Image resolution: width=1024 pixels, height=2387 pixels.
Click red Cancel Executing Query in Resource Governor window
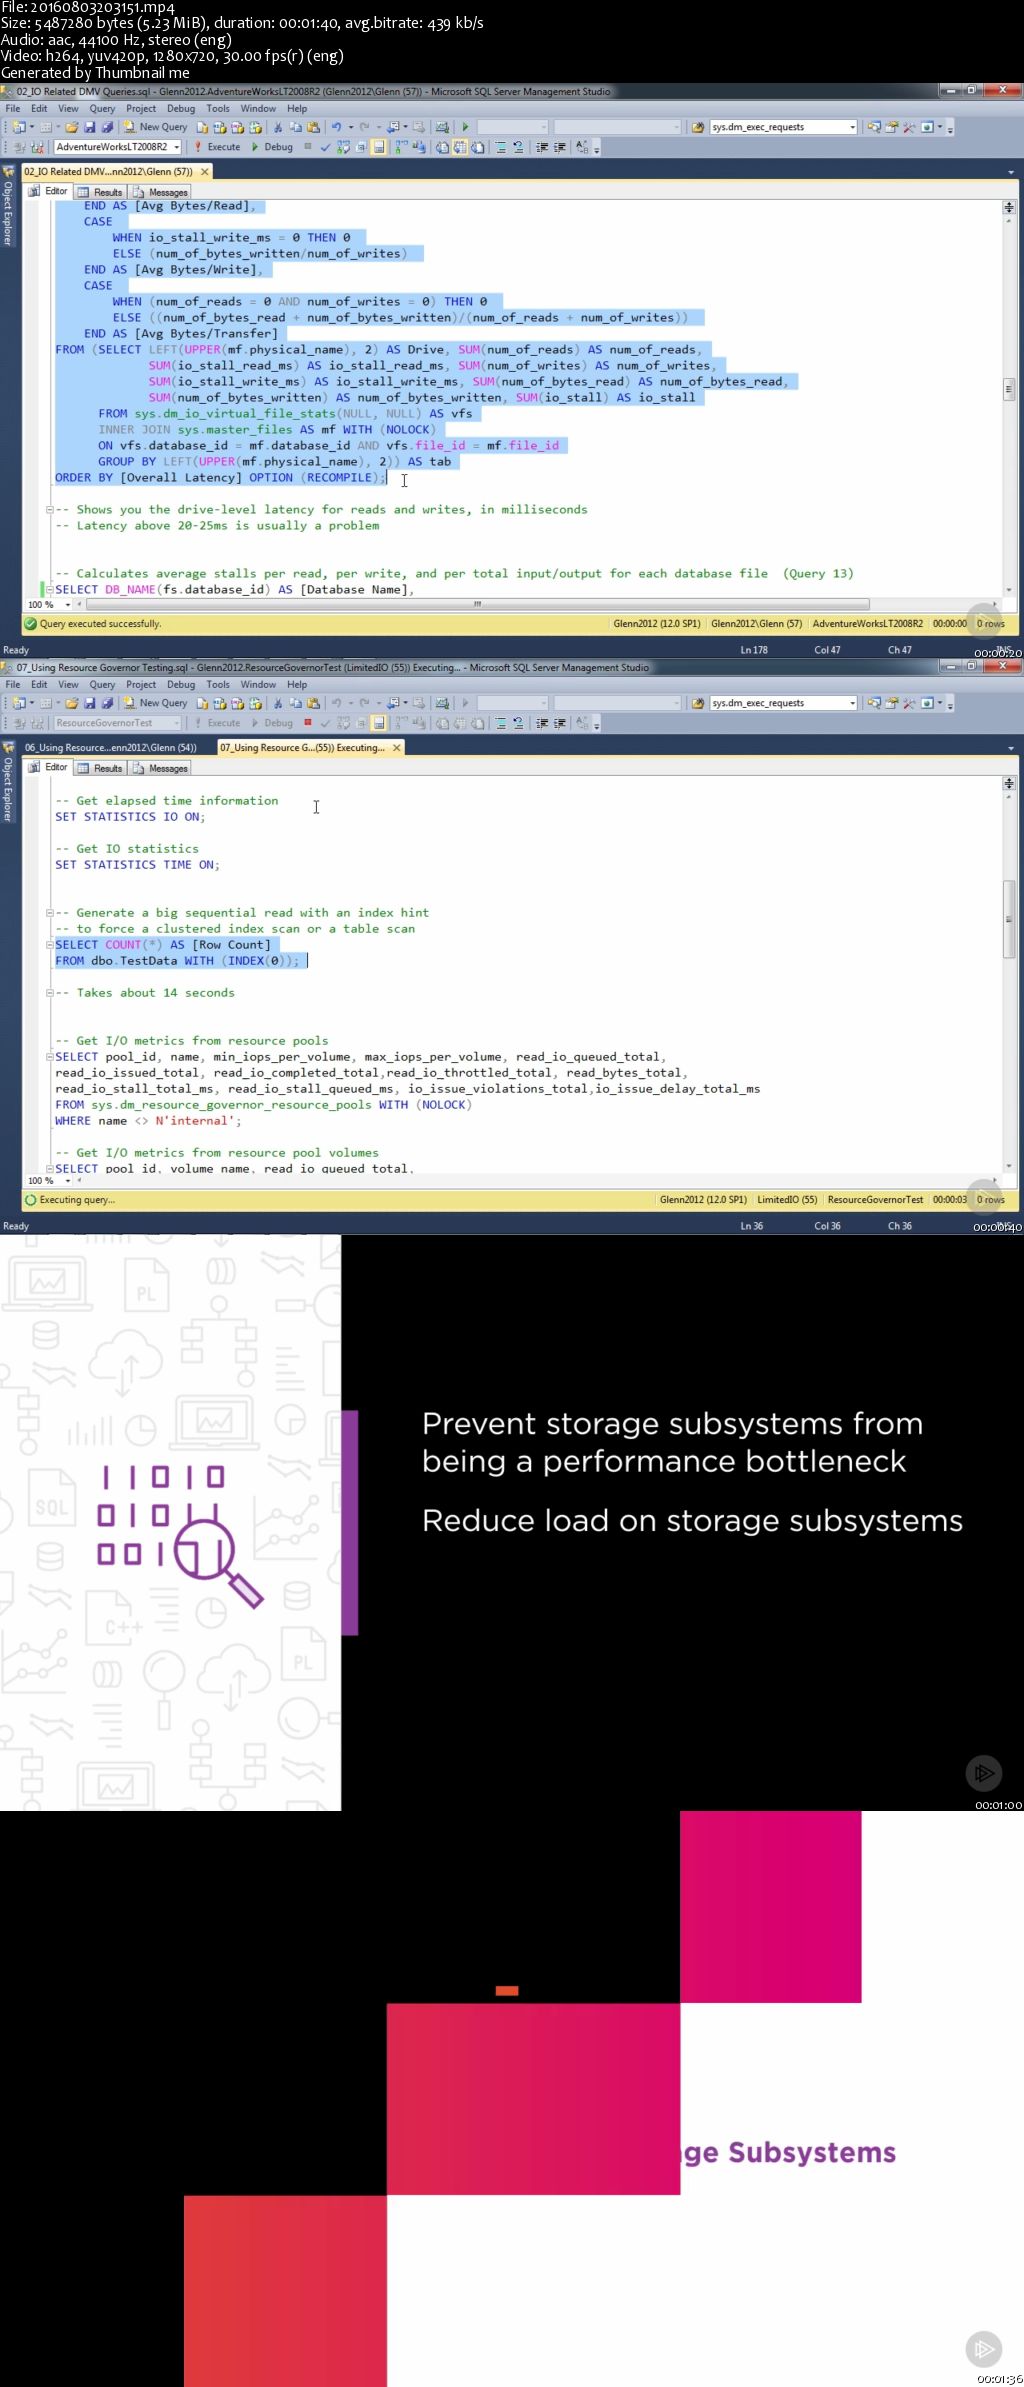(x=307, y=722)
